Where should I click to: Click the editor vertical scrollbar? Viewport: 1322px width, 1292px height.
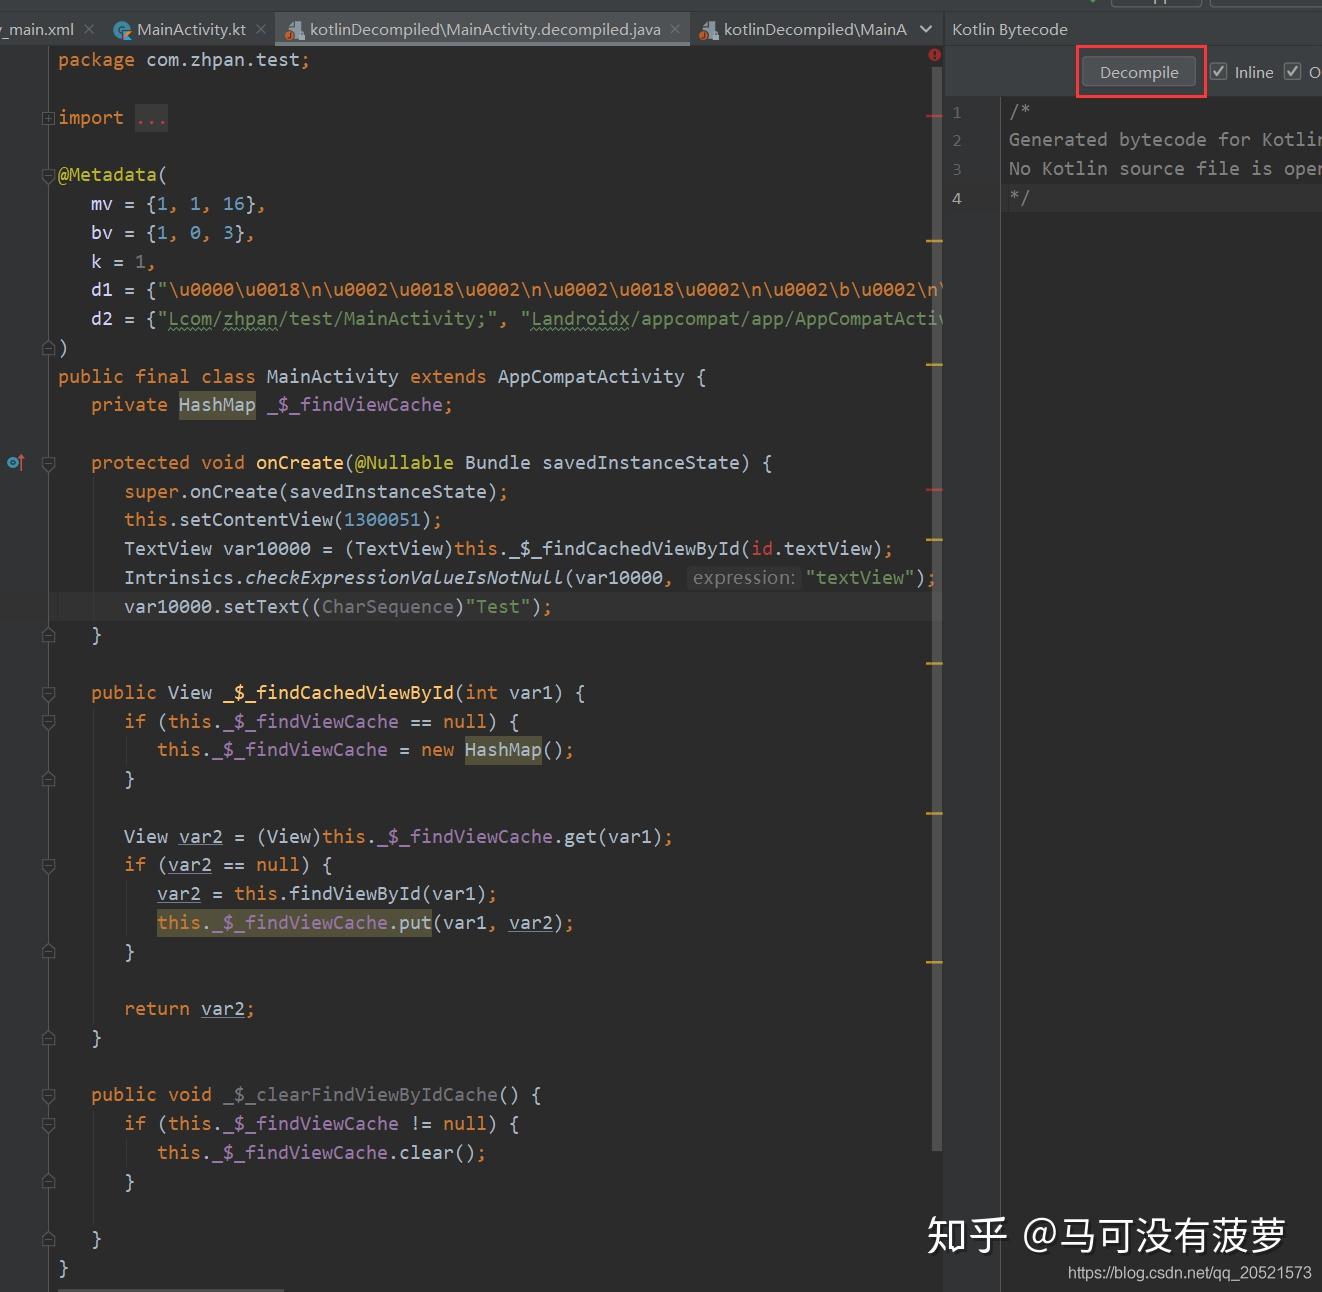[936, 600]
